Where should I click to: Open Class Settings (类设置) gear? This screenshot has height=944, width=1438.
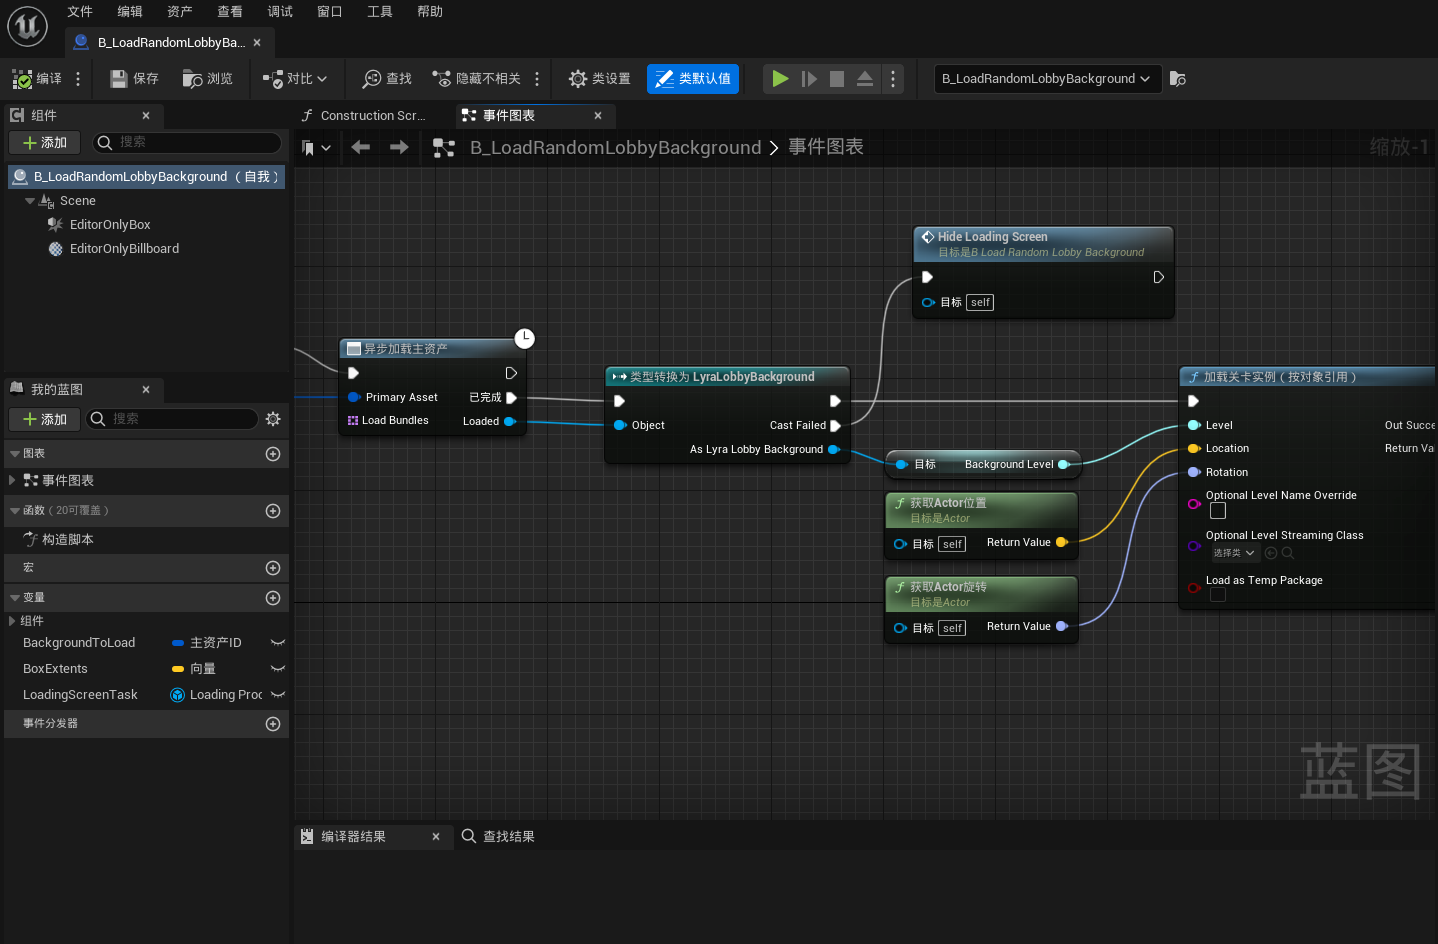(578, 79)
